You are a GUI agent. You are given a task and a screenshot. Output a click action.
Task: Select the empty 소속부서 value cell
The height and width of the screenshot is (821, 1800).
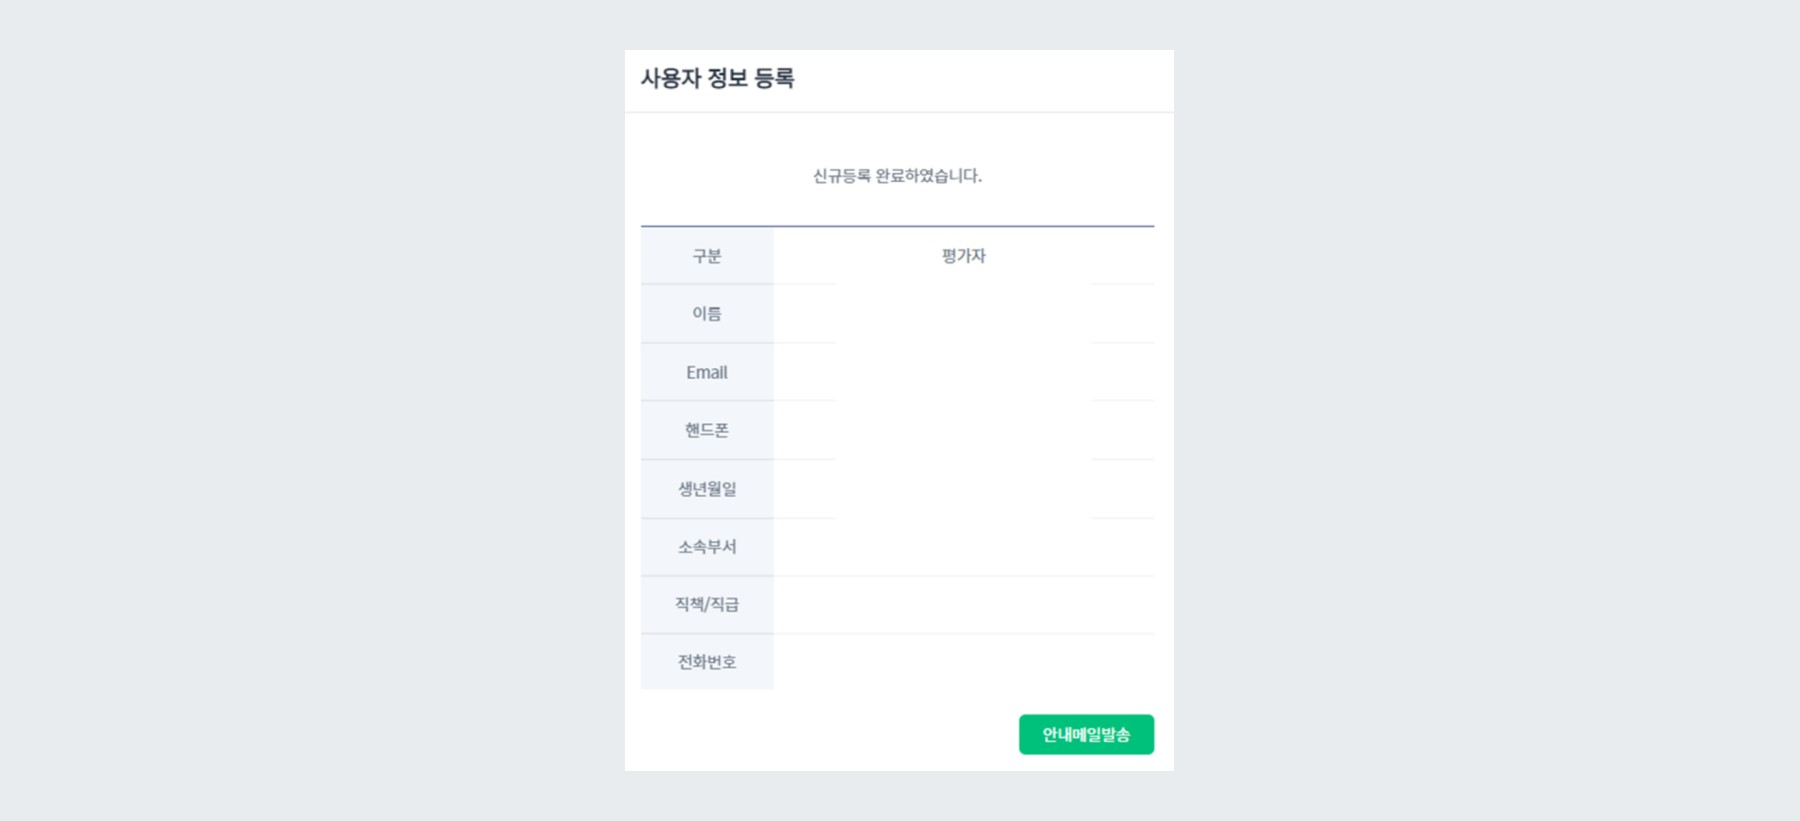[963, 546]
